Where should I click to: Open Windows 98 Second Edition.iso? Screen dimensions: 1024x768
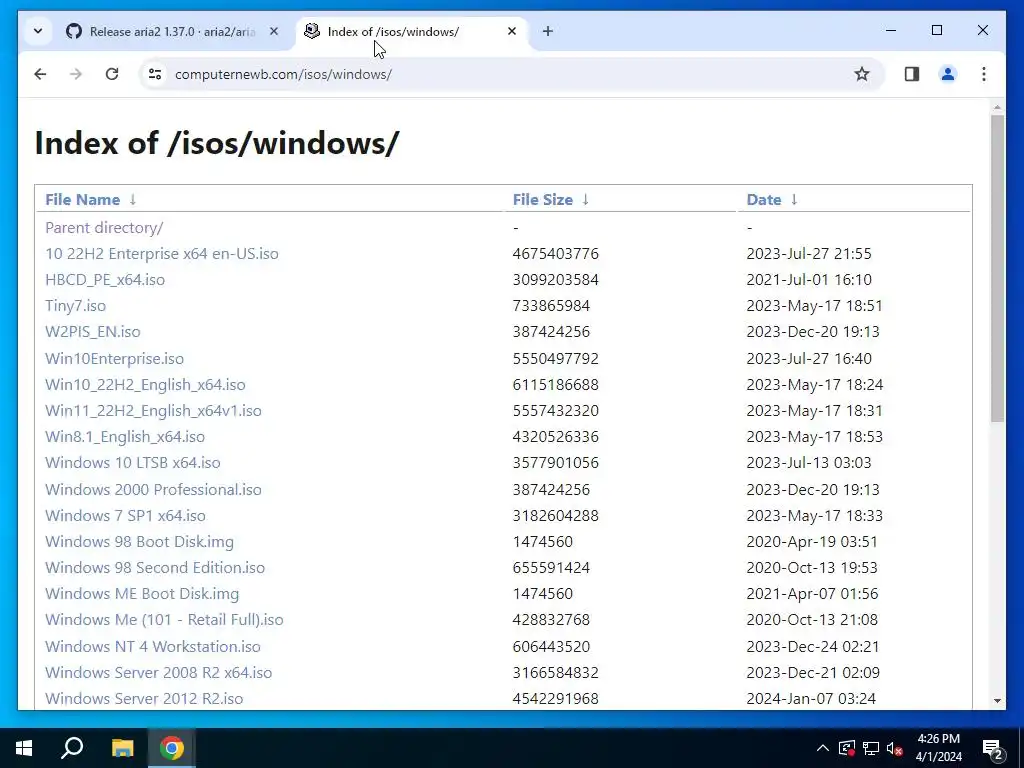(155, 568)
